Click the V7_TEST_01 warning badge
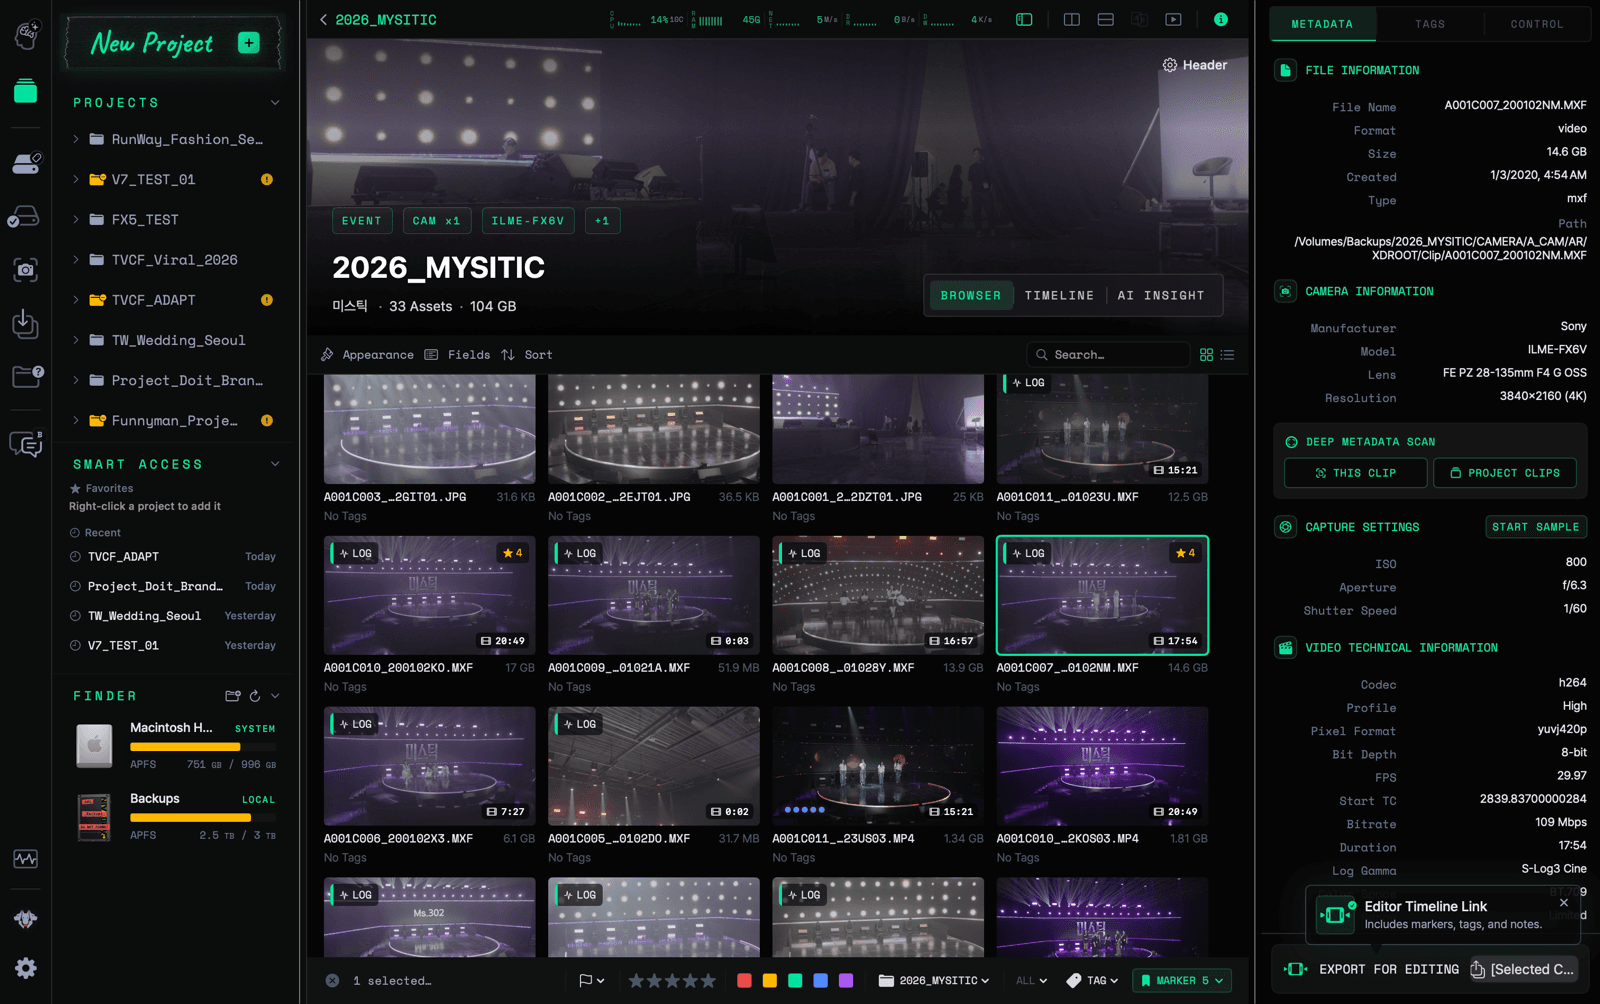Viewport: 1600px width, 1004px height. point(267,180)
